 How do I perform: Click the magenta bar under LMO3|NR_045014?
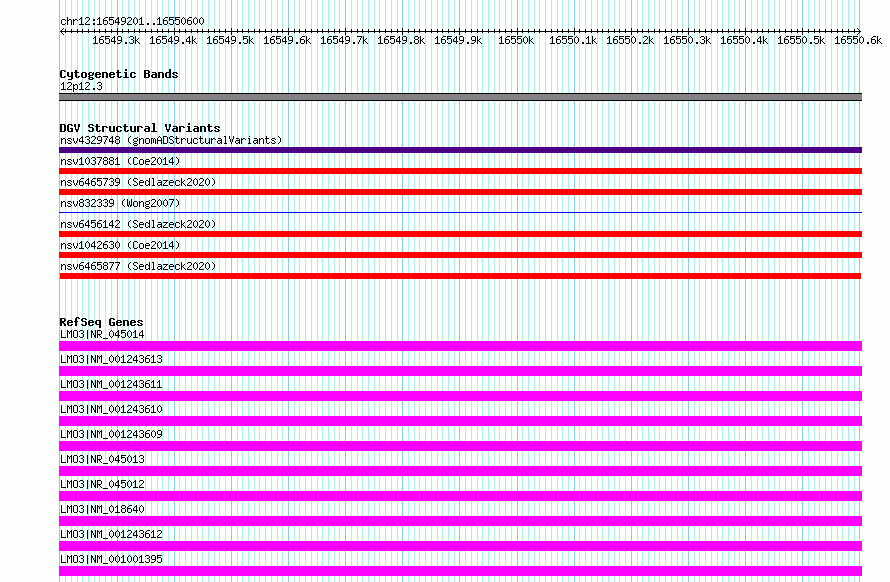460,346
